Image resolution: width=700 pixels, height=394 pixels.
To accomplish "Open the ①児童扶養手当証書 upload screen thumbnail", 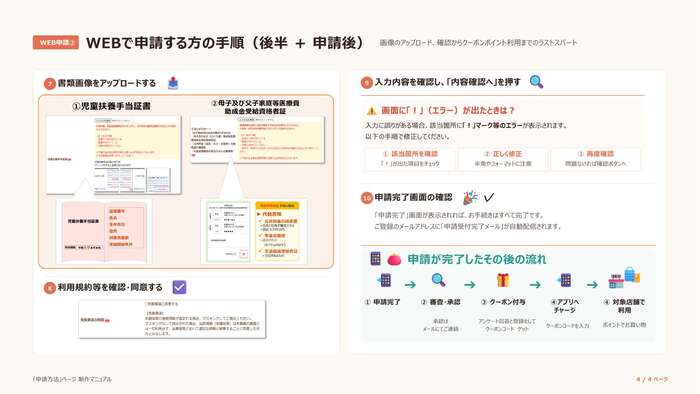I will (x=114, y=155).
